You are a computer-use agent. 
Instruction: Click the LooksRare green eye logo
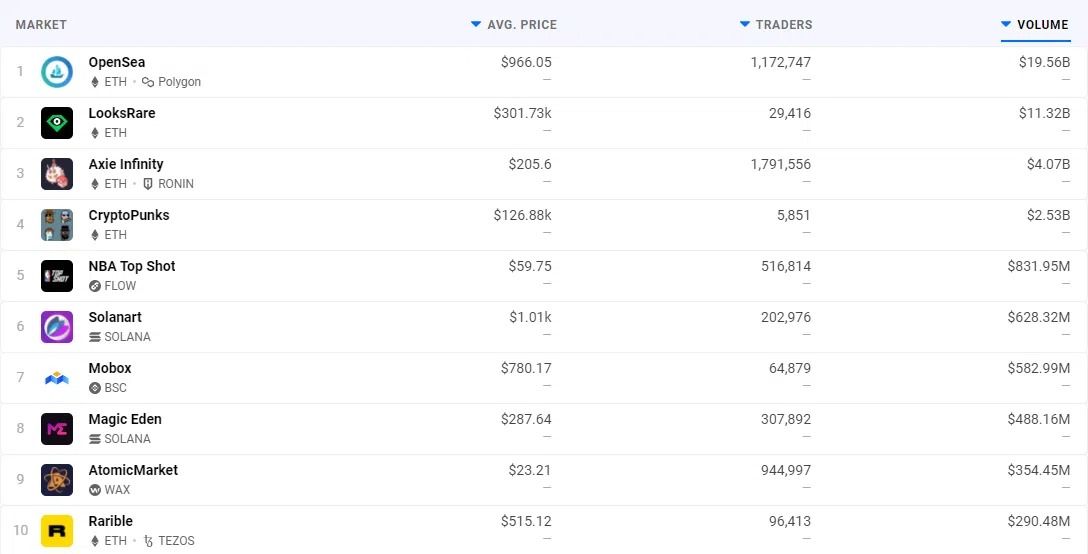point(57,123)
